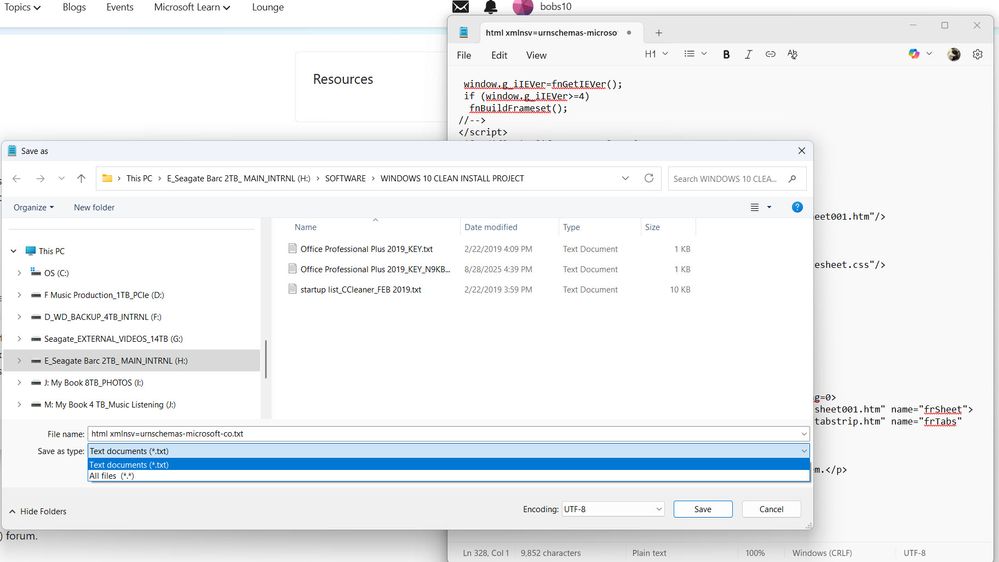Expand Seagate_EXTERNAL_VIDEOS_14TB (G:) node
Viewport: 999px width, 562px height.
click(x=19, y=339)
